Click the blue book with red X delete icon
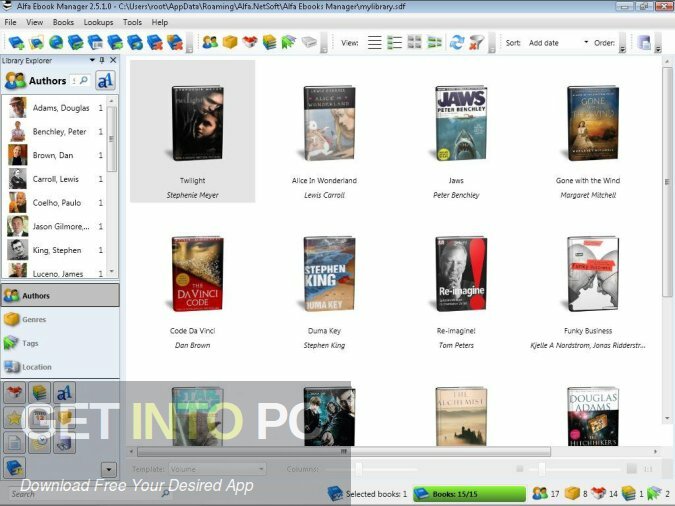This screenshot has width=675, height=506. point(155,43)
